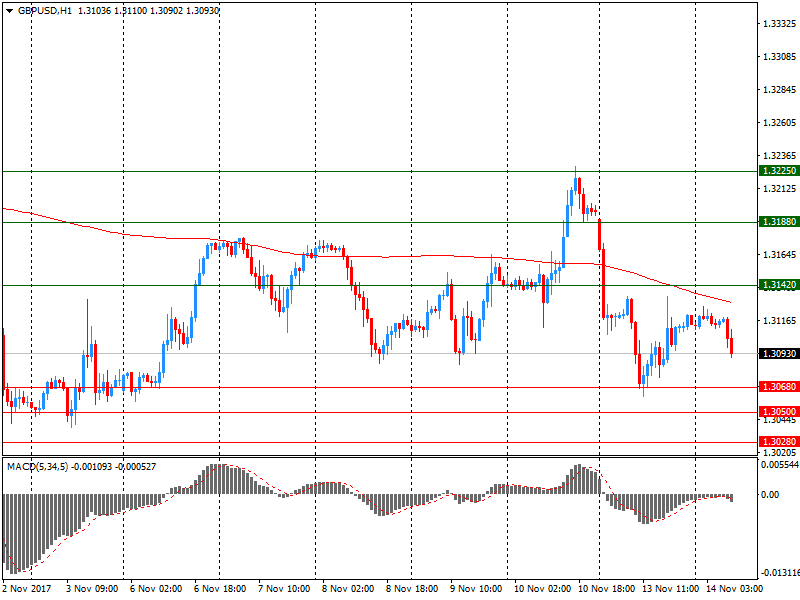Select the MACD 0.00 zero-line value
Image resolution: width=800 pixels, height=600 pixels.
pos(770,494)
